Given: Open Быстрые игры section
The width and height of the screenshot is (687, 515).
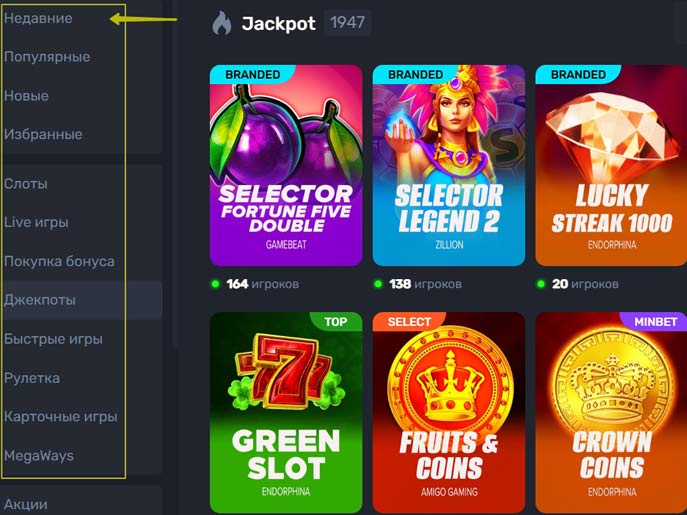Looking at the screenshot, I should coord(53,339).
